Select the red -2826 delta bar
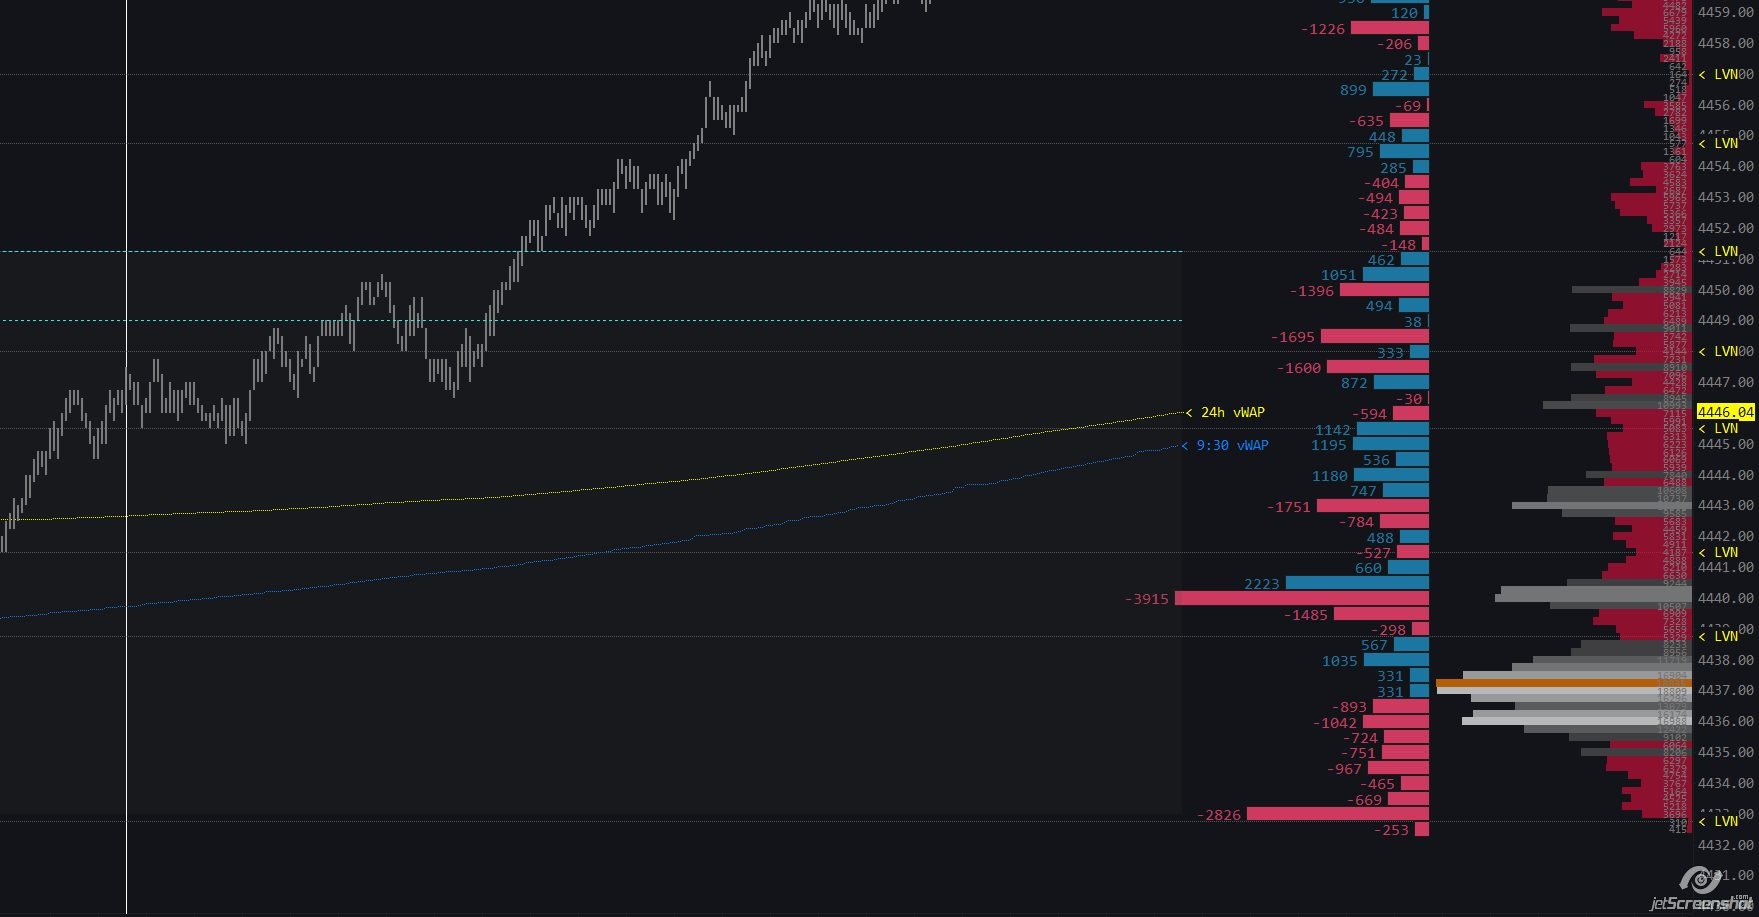 (1337, 814)
